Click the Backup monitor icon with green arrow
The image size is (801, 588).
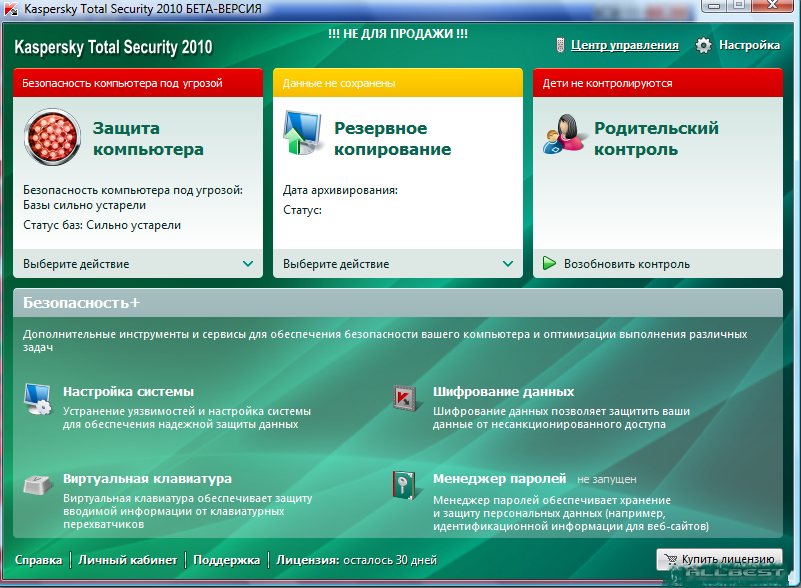[x=302, y=133]
